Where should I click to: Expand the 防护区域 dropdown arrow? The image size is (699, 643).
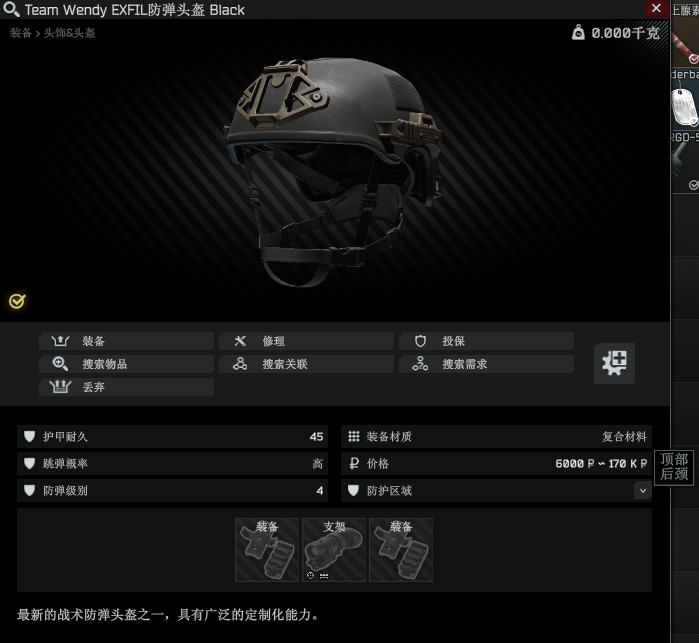(643, 491)
